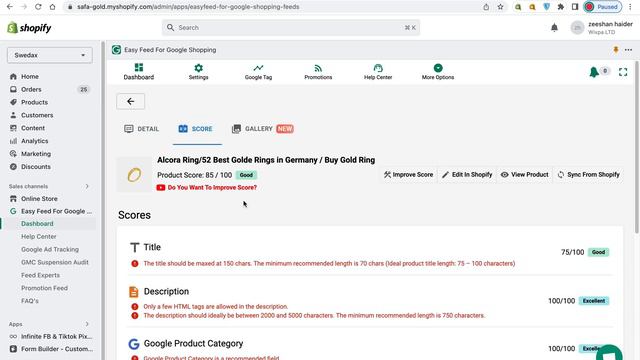
Task: Click View Product button
Action: click(525, 175)
